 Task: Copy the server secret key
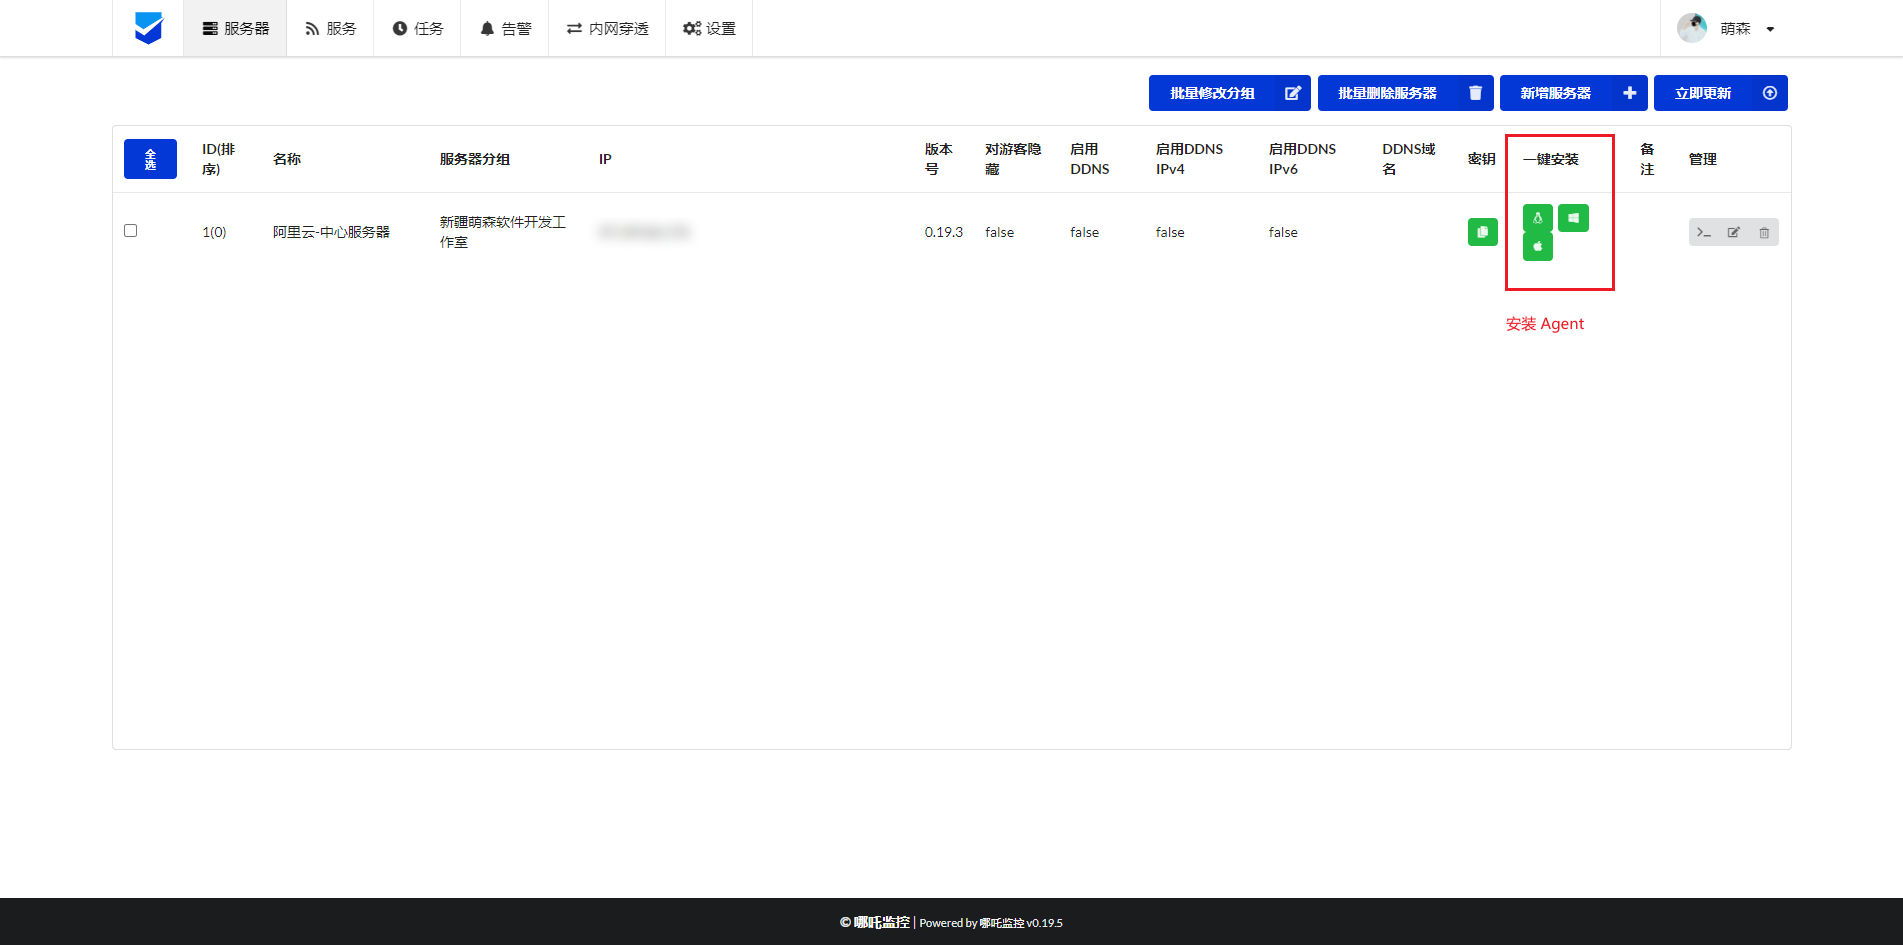tap(1482, 232)
